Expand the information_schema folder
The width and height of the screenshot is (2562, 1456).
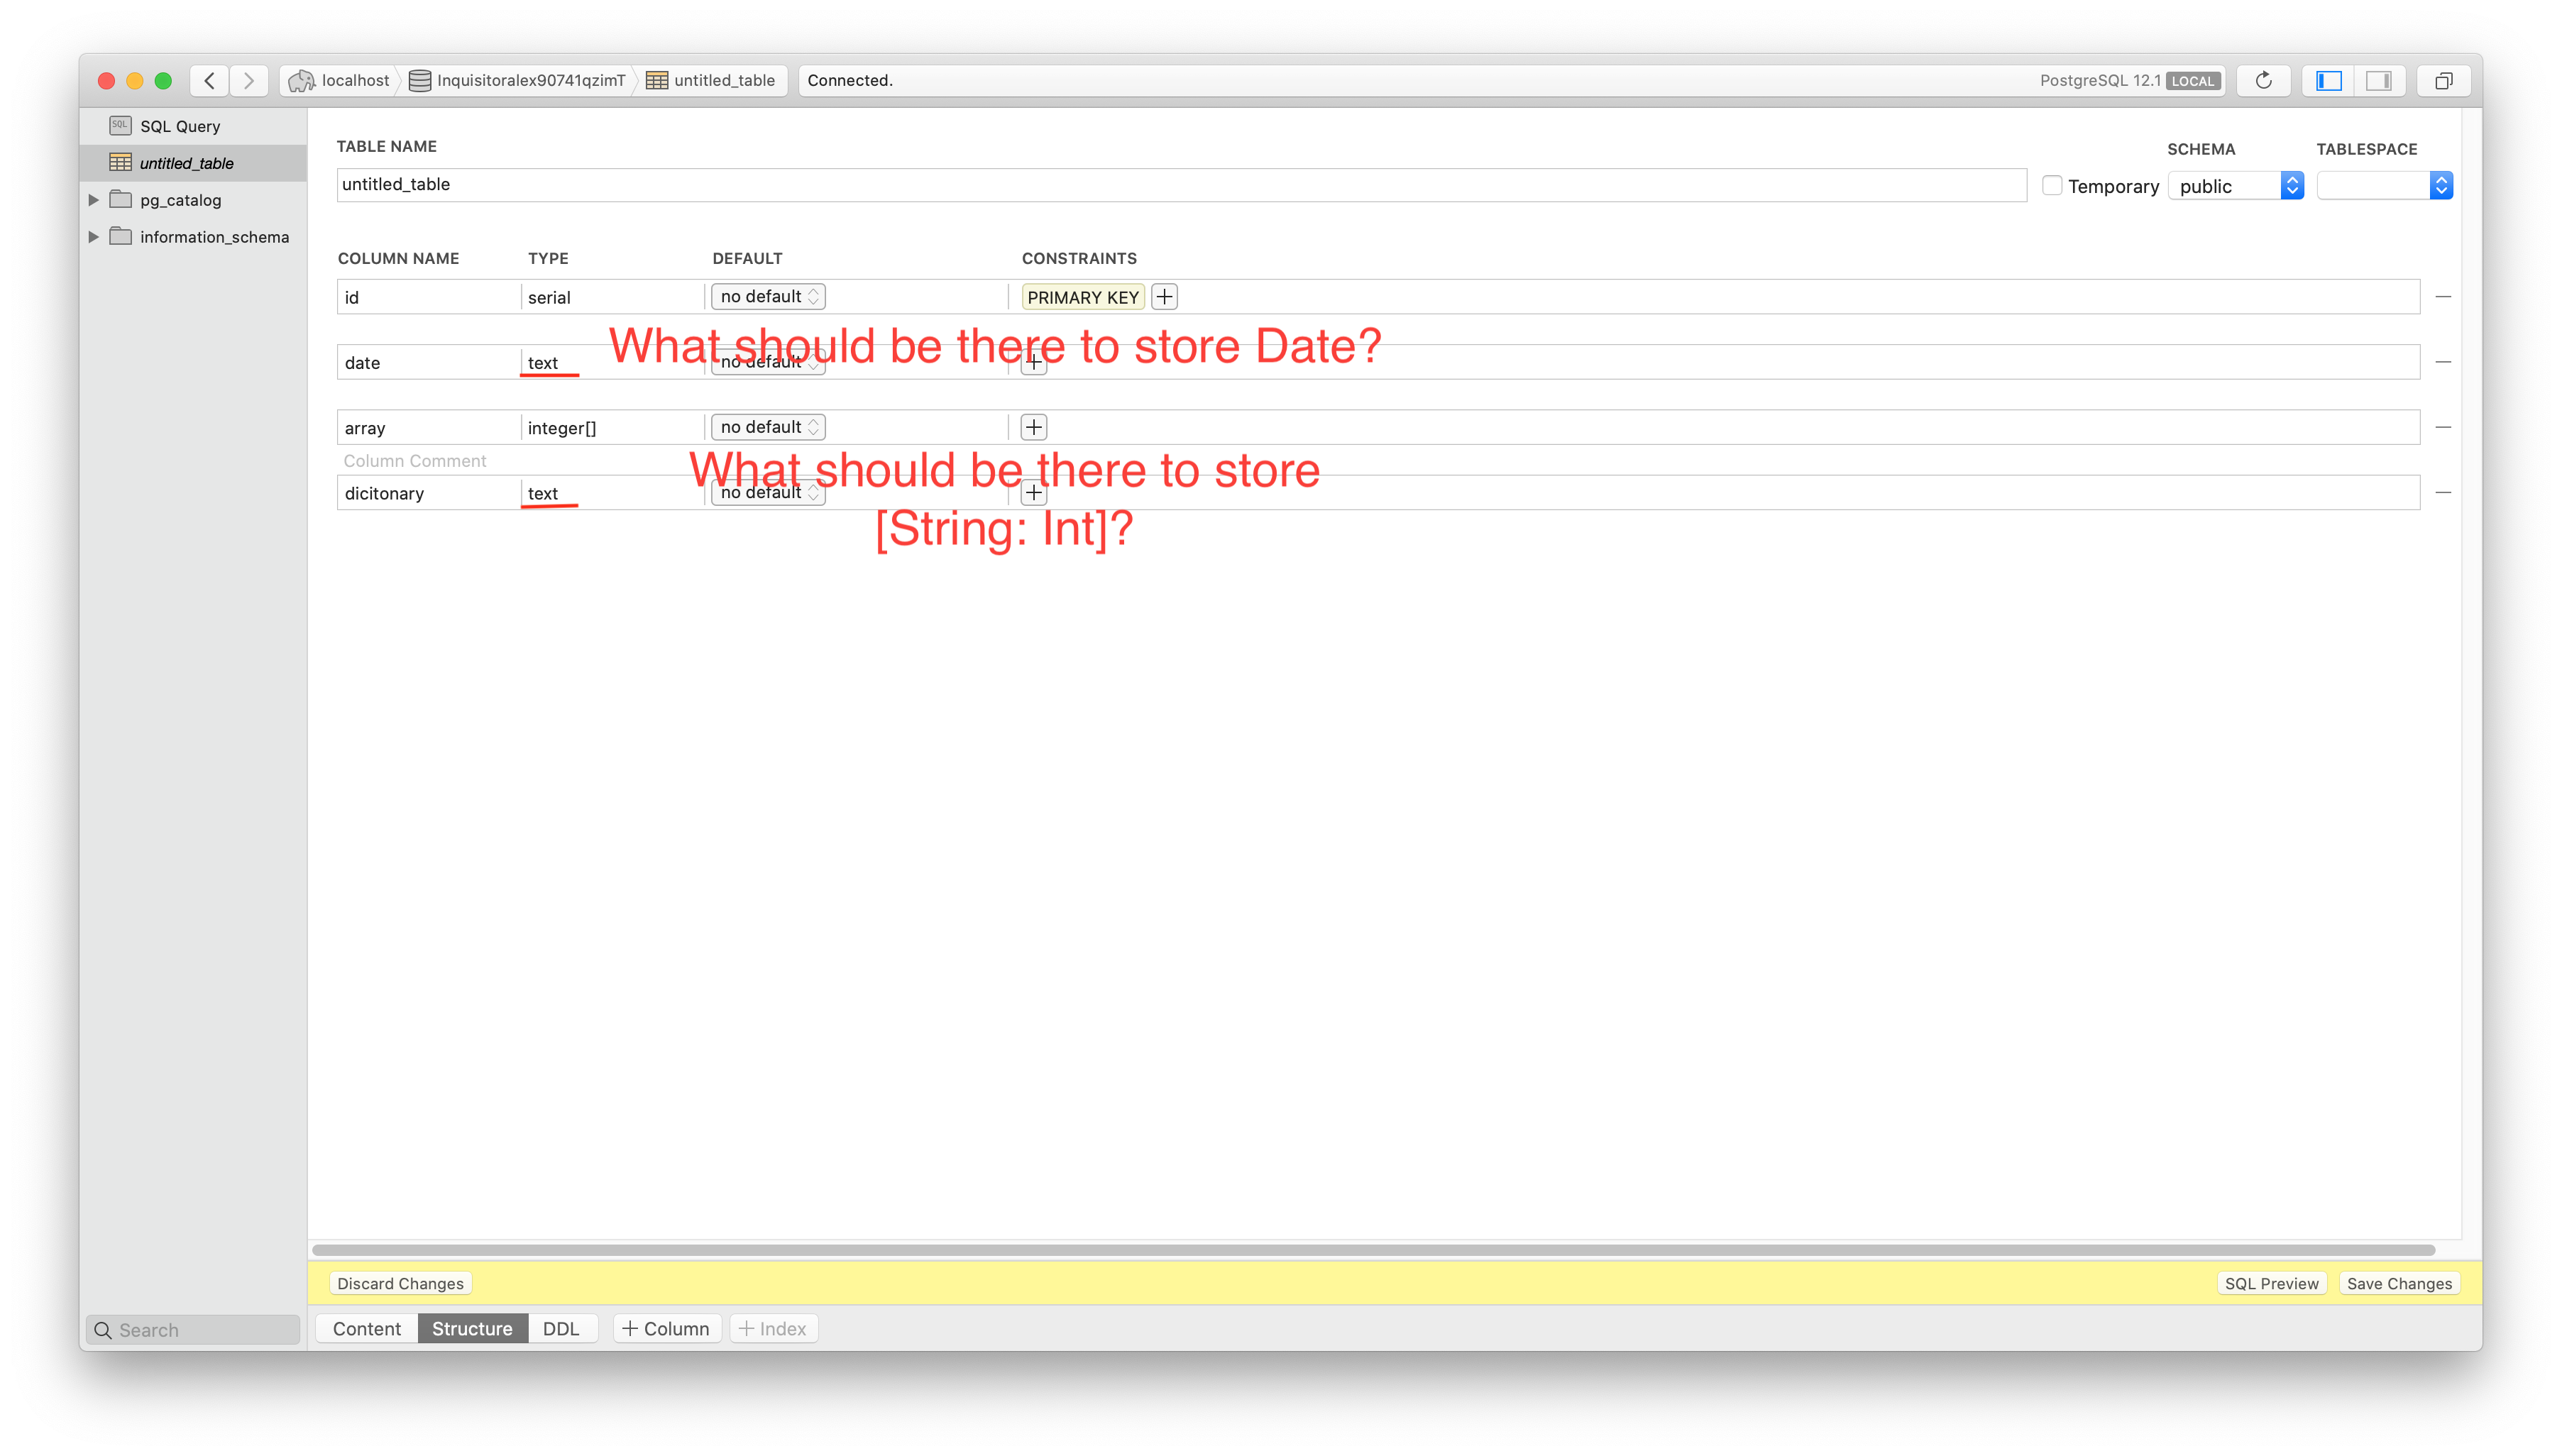94,237
